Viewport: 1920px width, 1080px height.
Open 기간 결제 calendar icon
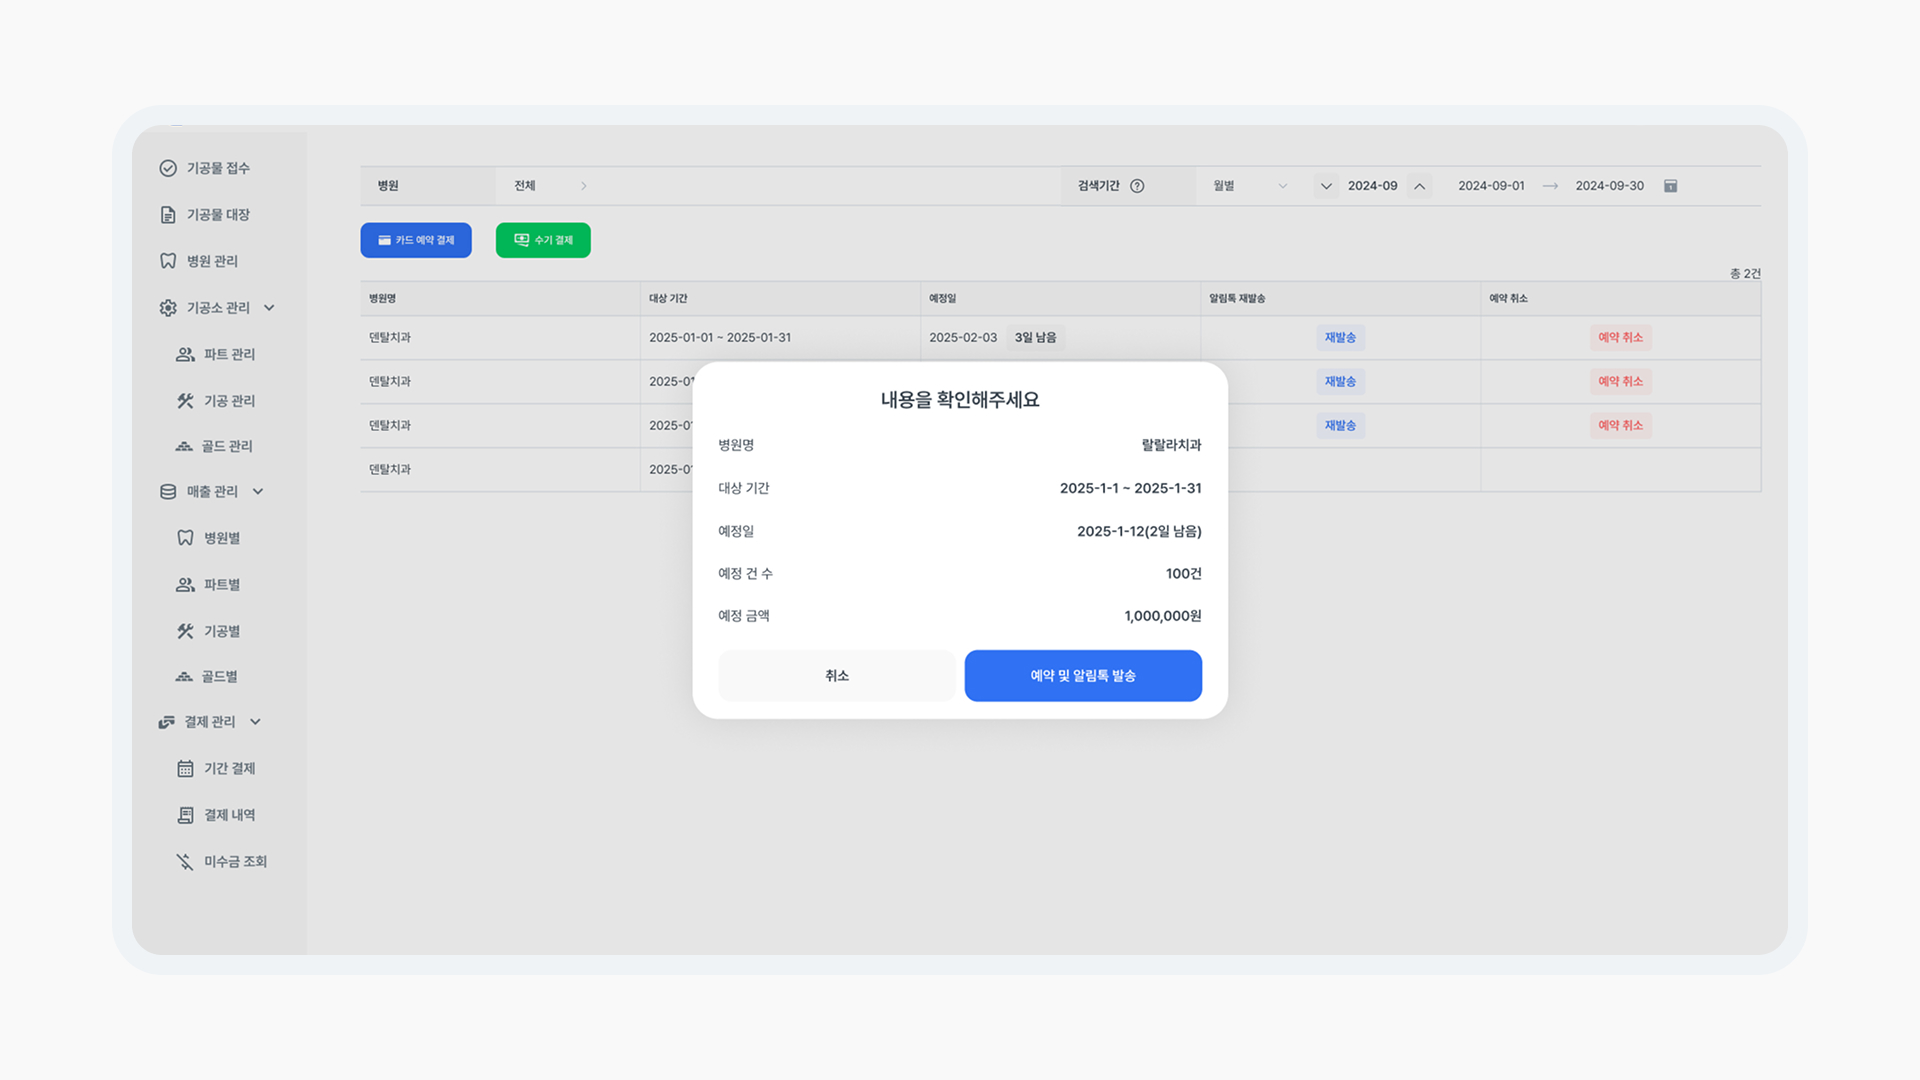coord(185,769)
